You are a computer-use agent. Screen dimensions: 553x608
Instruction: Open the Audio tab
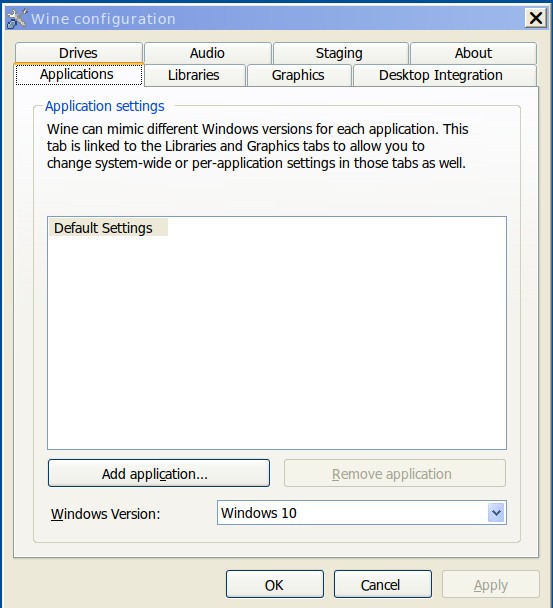tap(207, 53)
